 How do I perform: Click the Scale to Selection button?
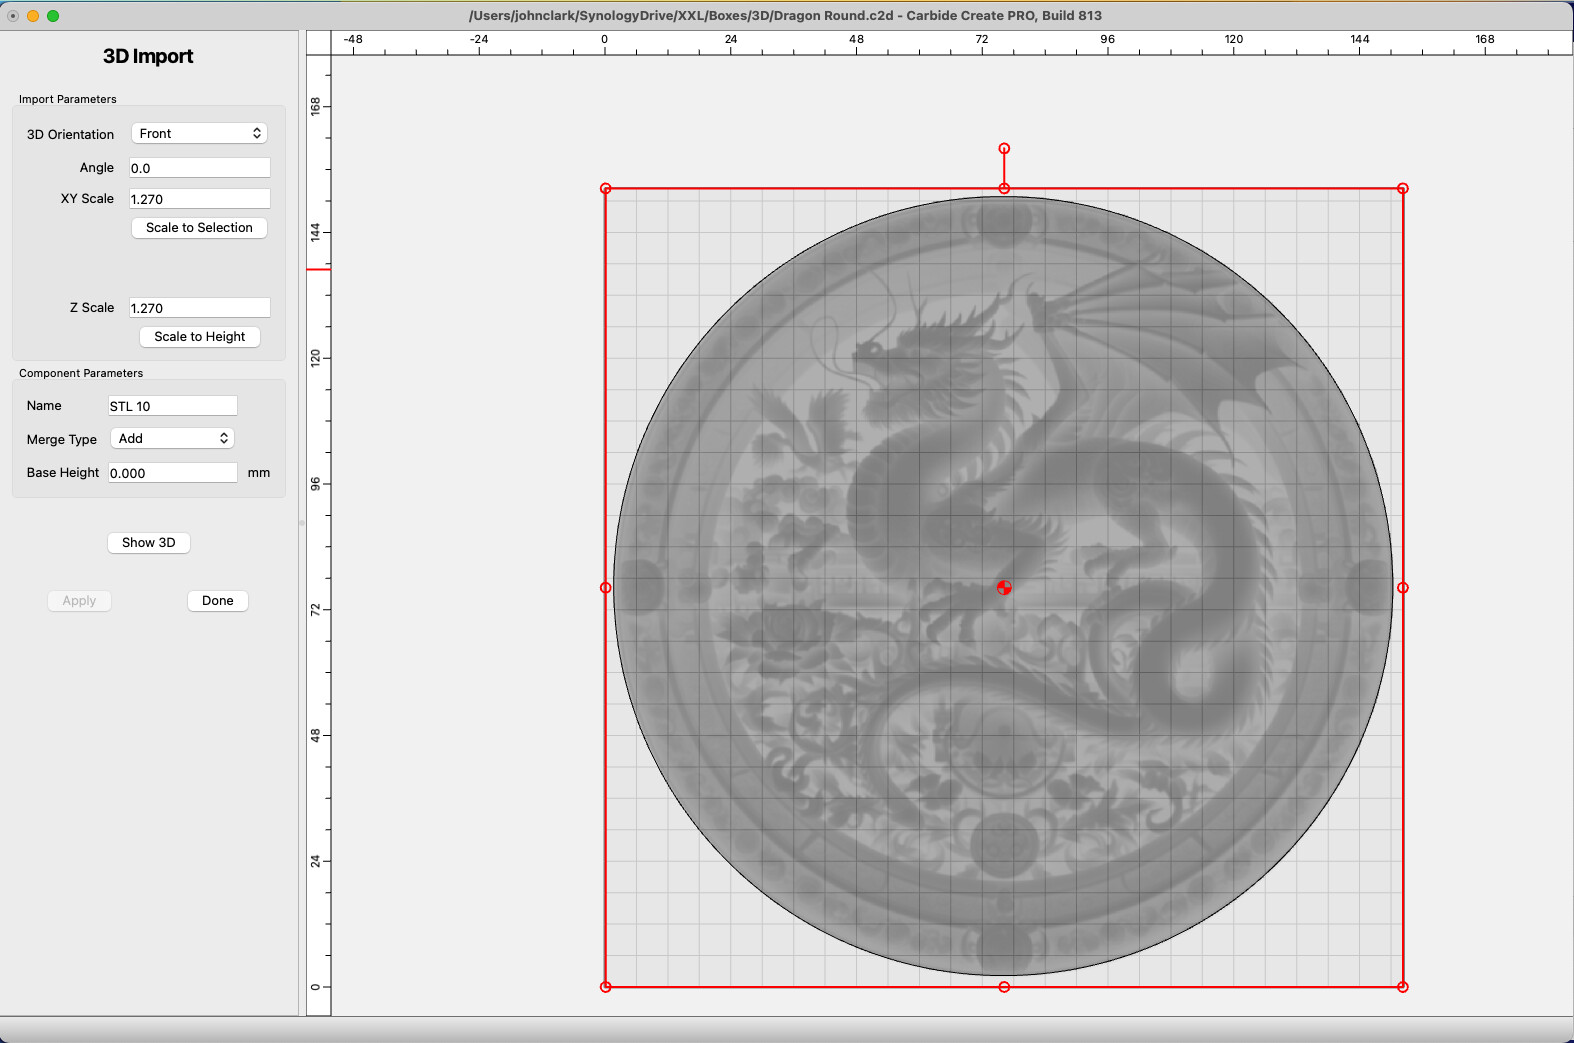199,228
